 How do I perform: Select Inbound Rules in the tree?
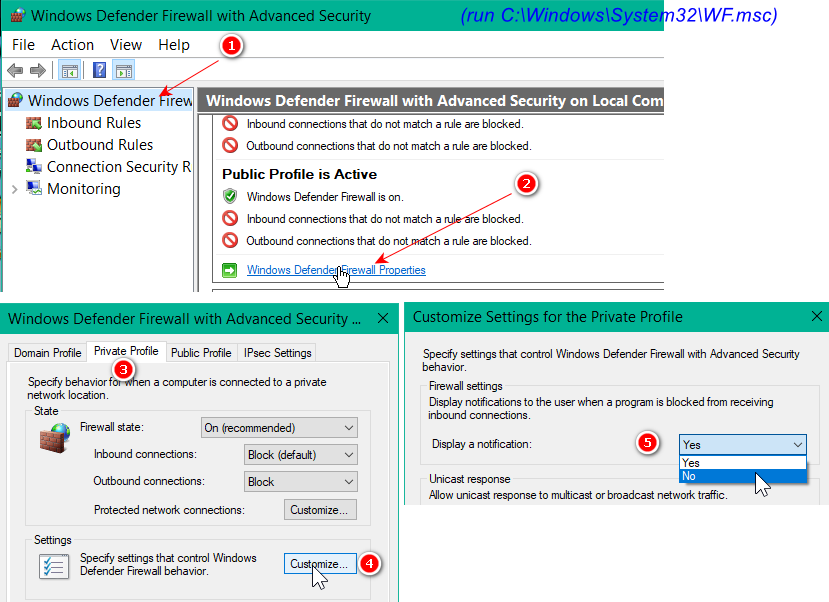(94, 123)
